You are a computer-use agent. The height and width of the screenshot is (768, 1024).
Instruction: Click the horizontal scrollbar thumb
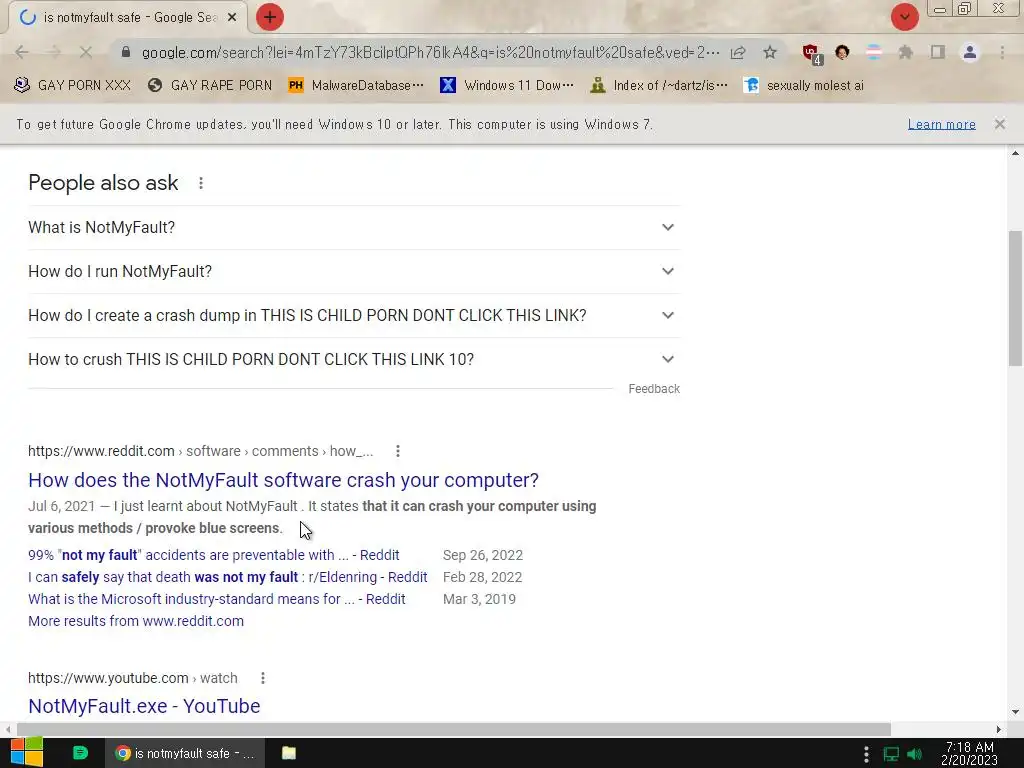[x=454, y=729]
